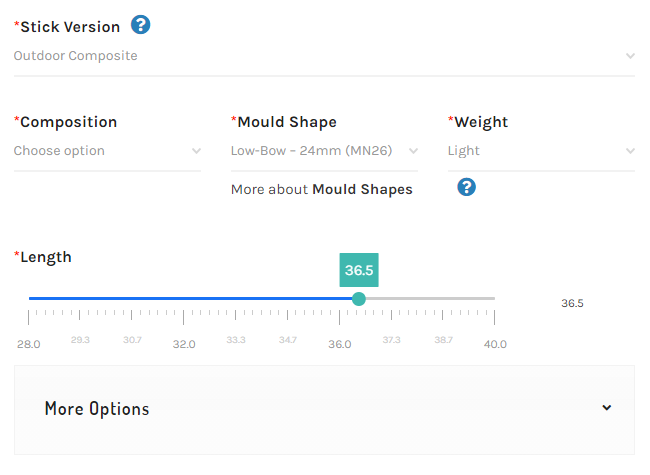Click the teal 36.5 slider tooltip
This screenshot has height=475, width=650.
(x=359, y=270)
